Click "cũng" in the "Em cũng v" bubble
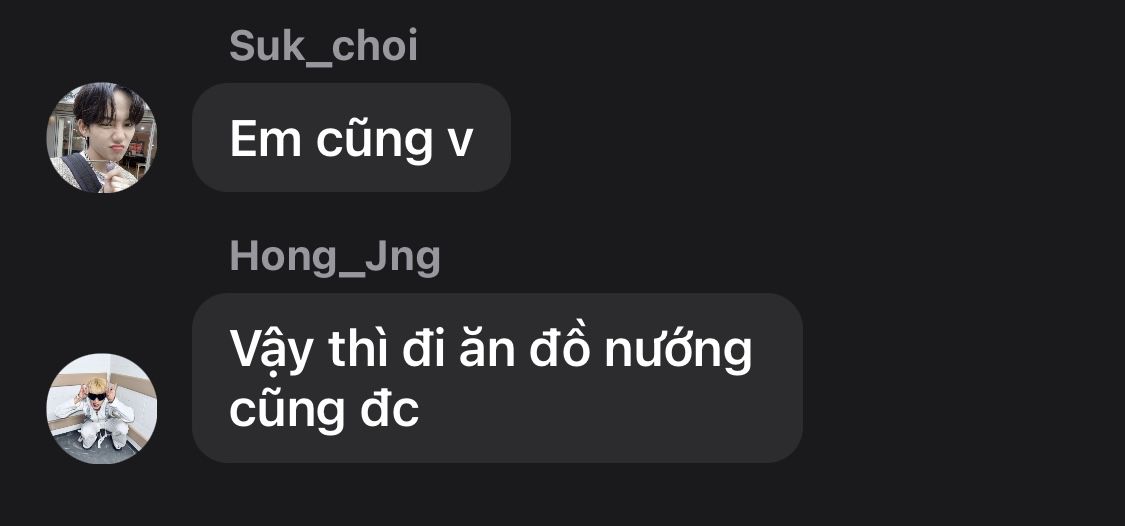 [373, 139]
